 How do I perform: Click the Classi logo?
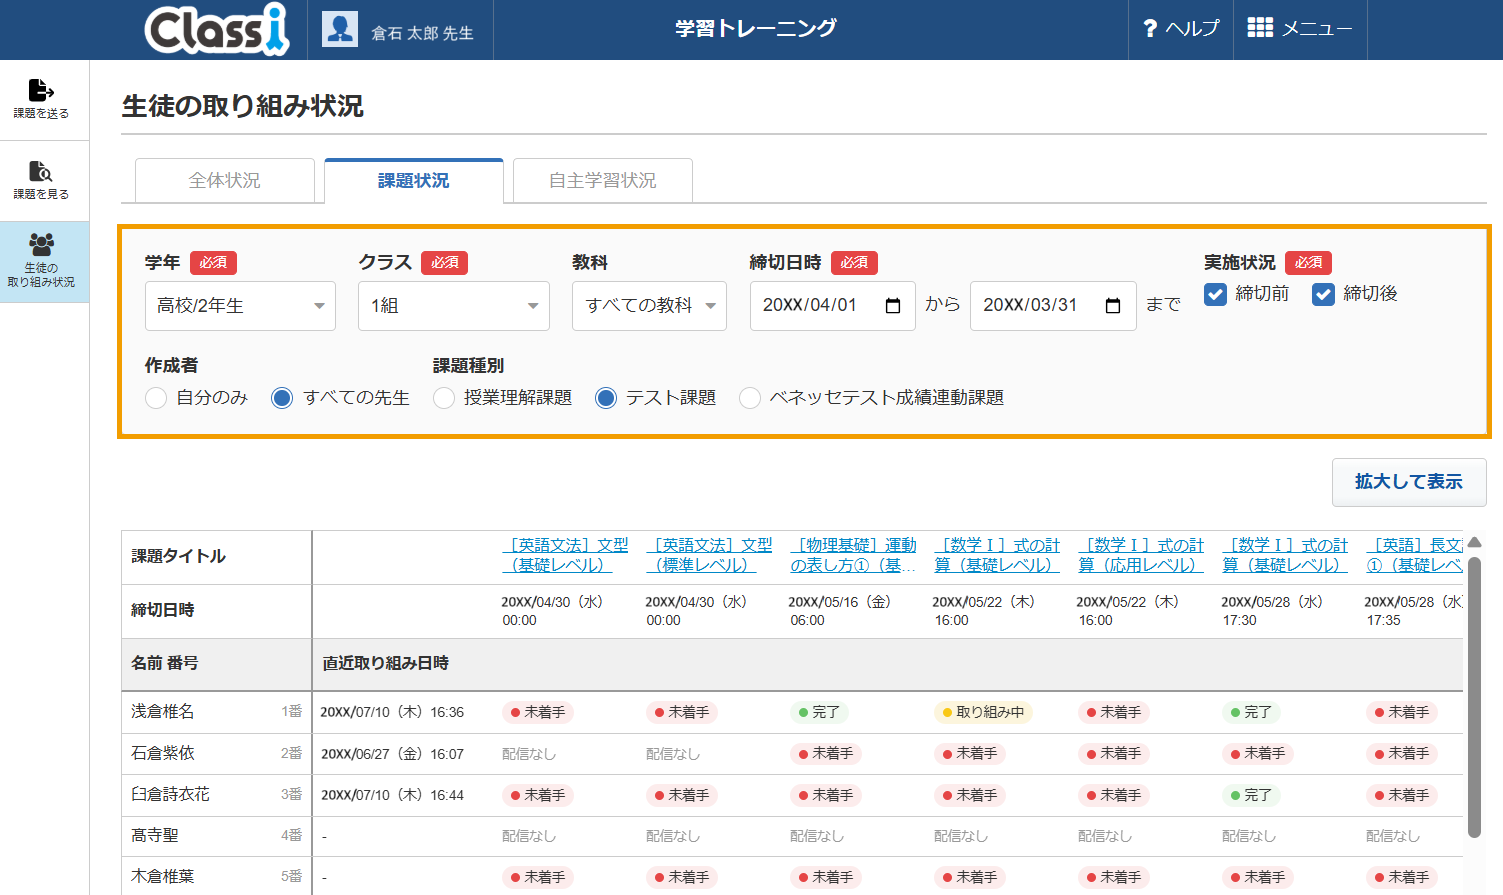pyautogui.click(x=217, y=29)
